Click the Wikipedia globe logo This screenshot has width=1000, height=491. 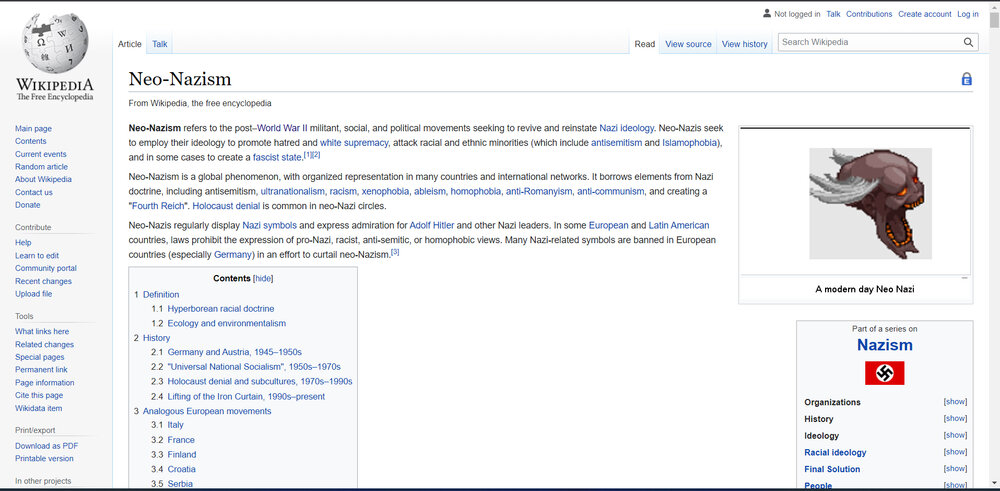[54, 44]
